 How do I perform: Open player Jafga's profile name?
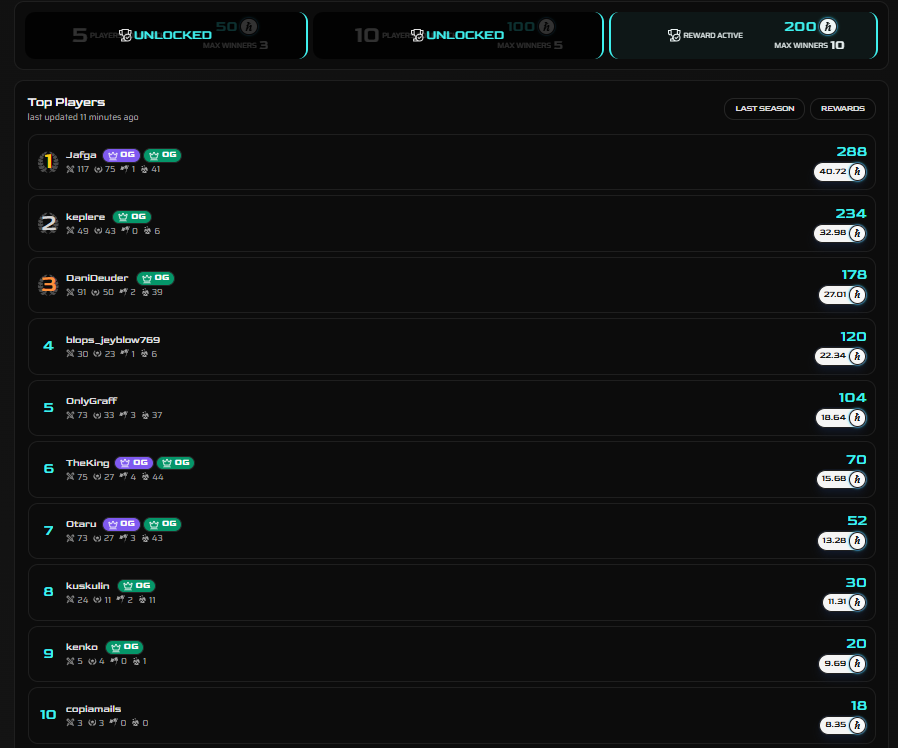click(81, 155)
